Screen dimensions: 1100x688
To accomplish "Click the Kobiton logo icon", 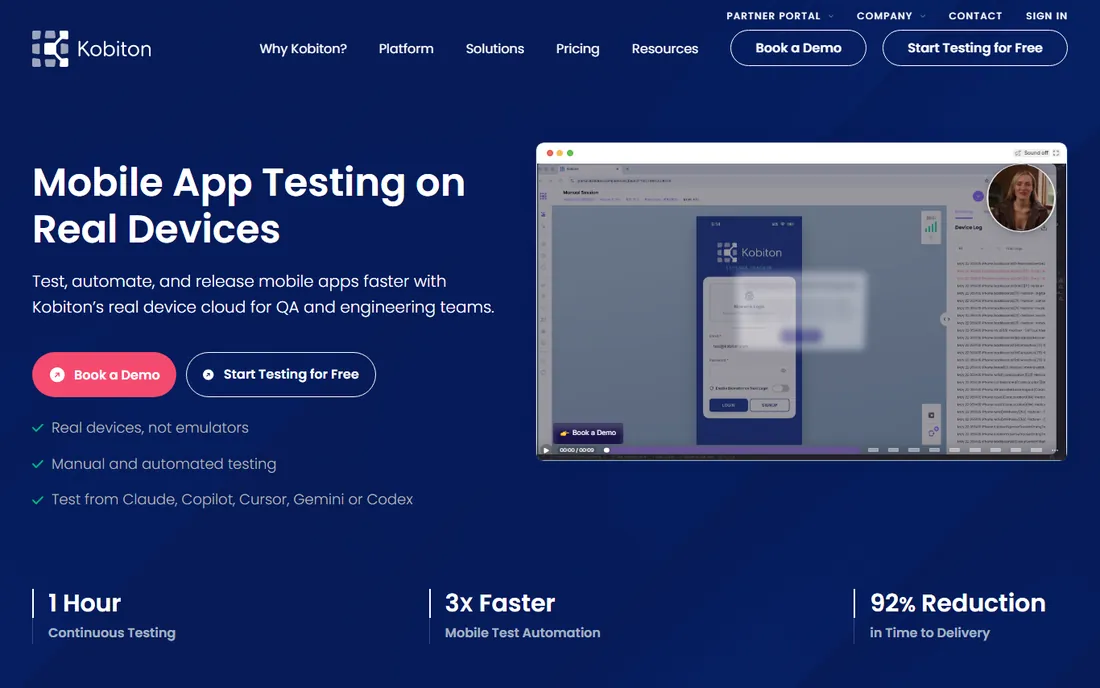I will point(51,48).
